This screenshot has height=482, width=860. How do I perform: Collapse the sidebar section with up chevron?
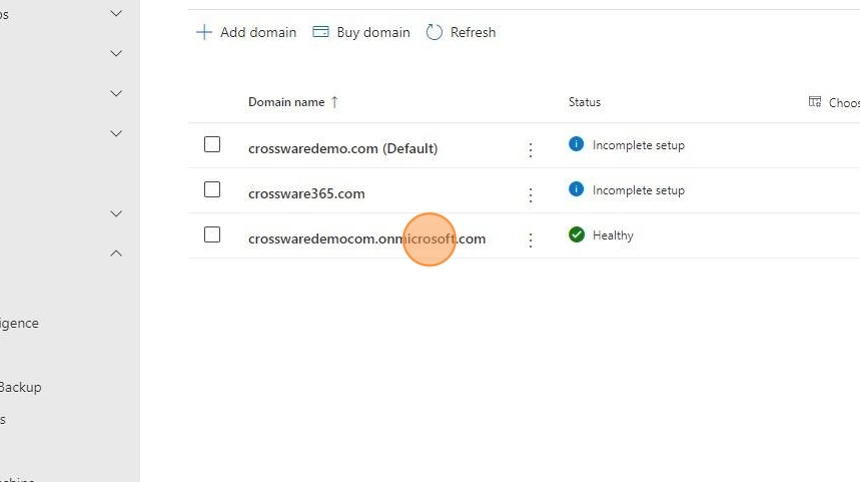pyautogui.click(x=116, y=253)
